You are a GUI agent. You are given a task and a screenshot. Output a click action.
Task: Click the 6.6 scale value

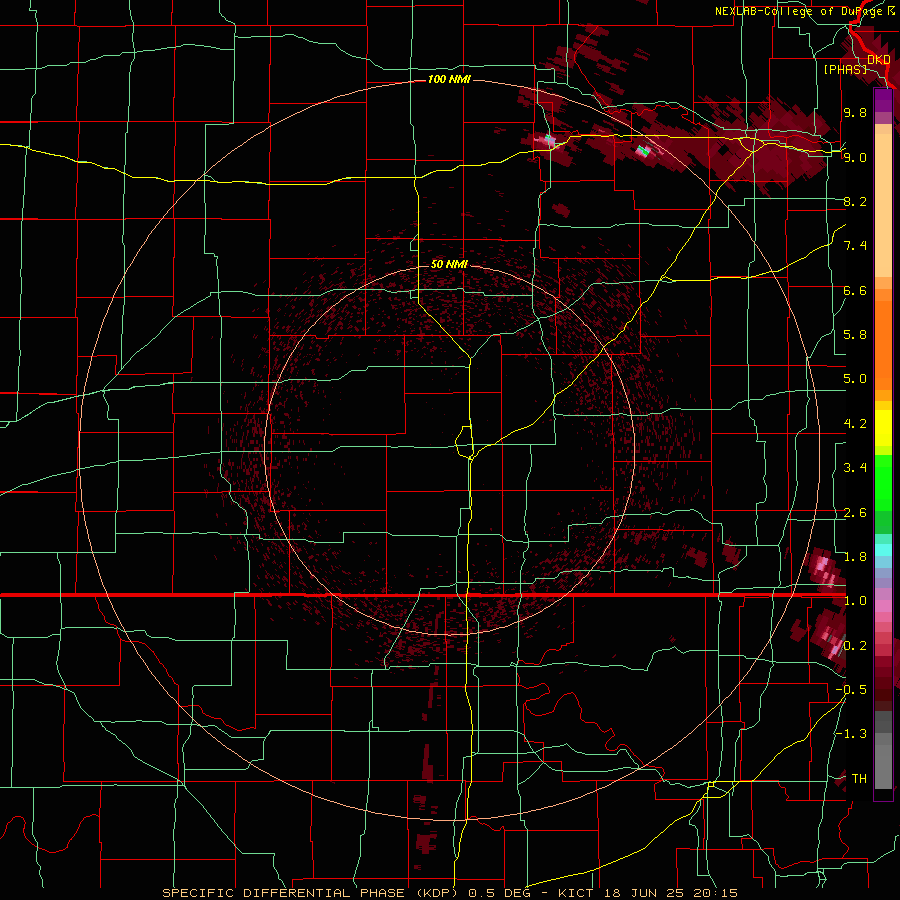(x=855, y=290)
